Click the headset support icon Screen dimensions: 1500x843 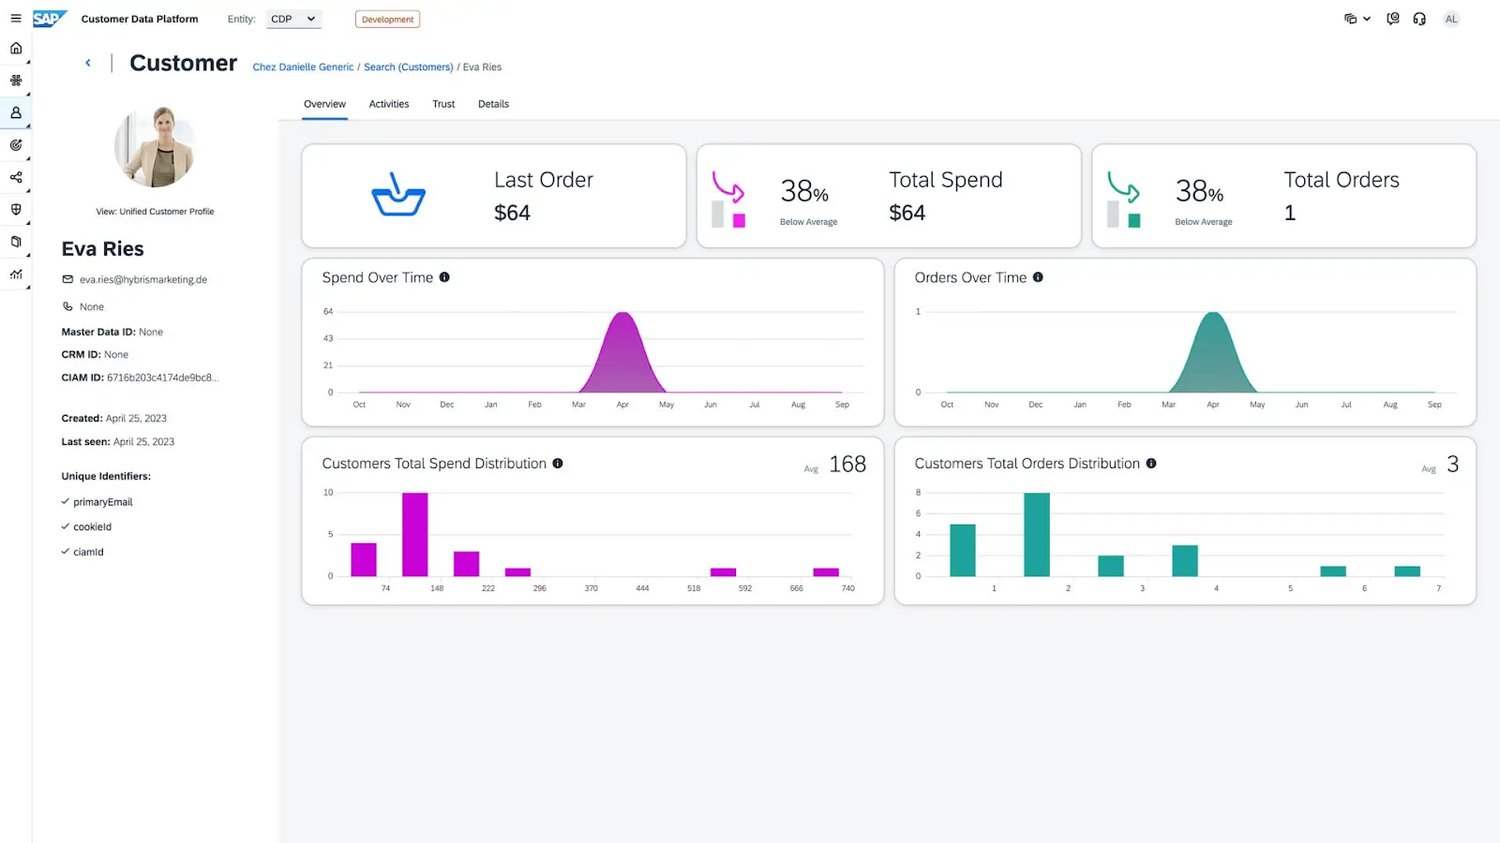1419,19
